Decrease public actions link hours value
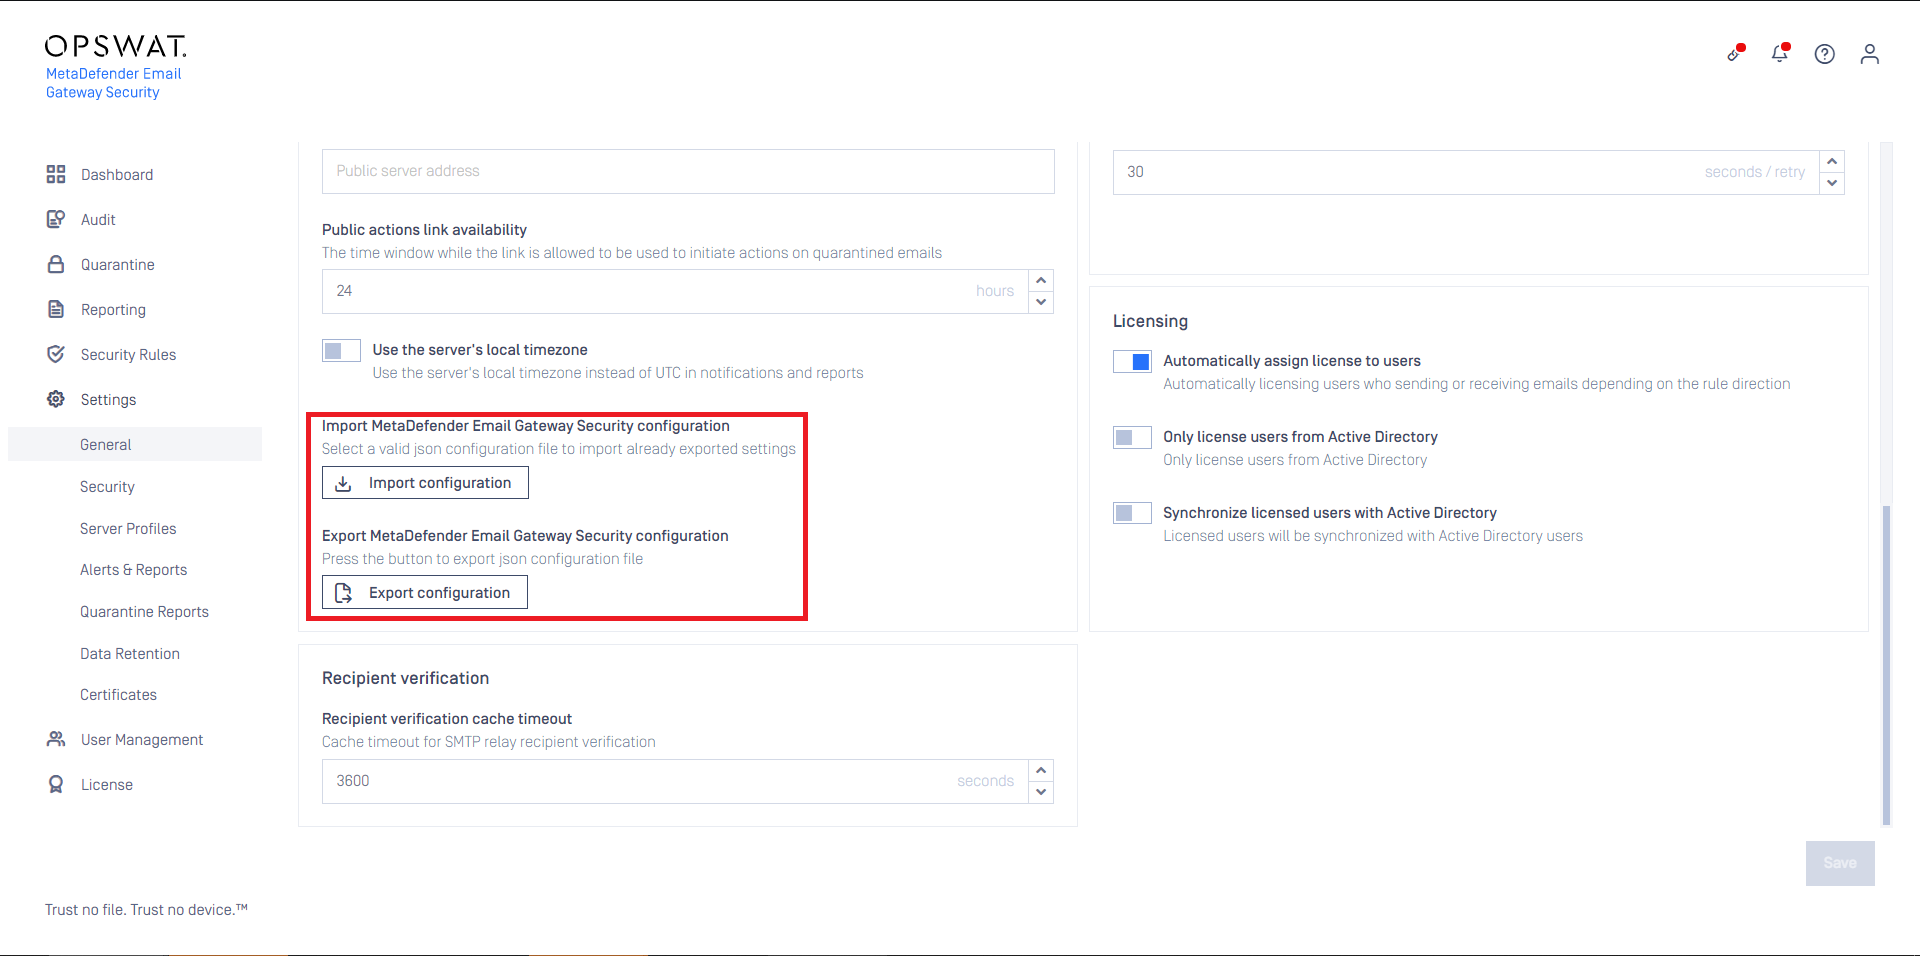Viewport: 1920px width, 956px height. tap(1041, 302)
